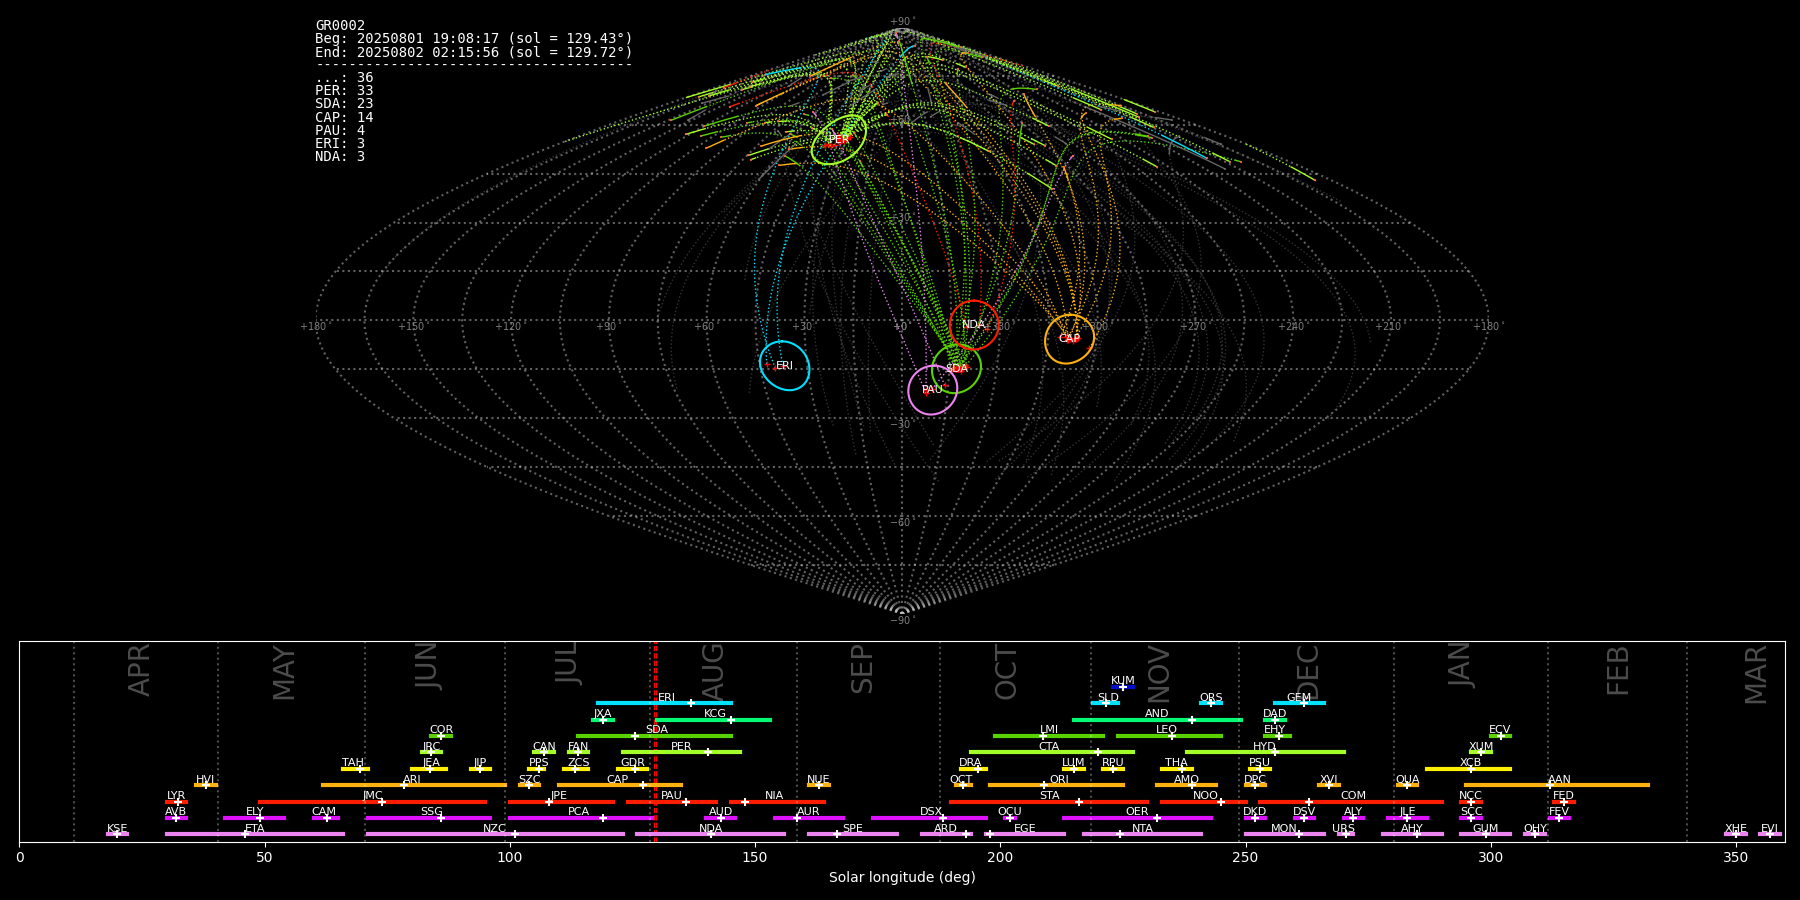The image size is (1800, 900).
Task: Select the EVI shower bar
Action: [x=1770, y=834]
